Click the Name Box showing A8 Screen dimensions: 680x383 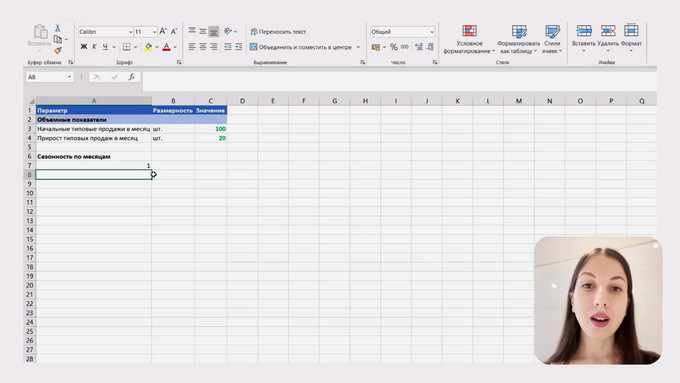click(x=49, y=77)
